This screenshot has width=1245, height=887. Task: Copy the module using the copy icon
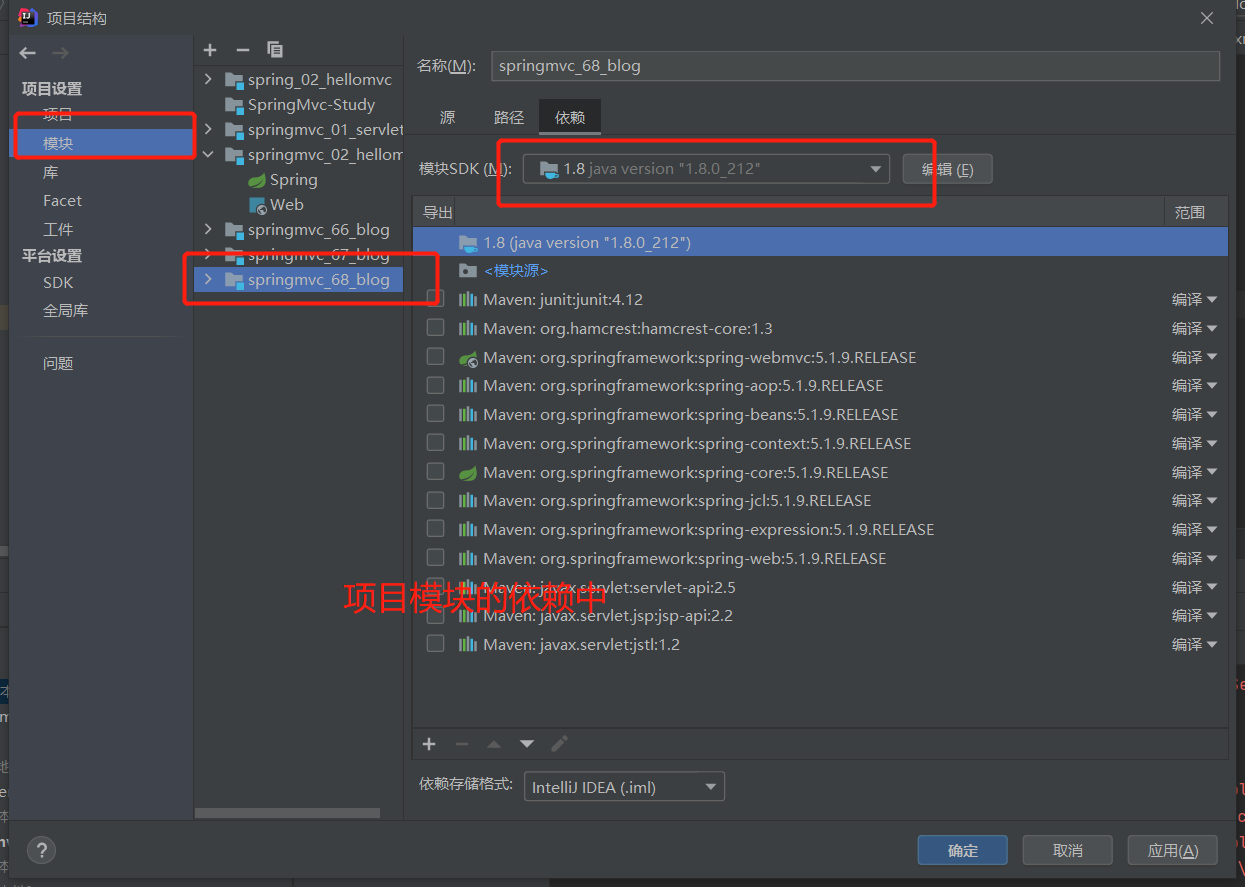pos(275,49)
